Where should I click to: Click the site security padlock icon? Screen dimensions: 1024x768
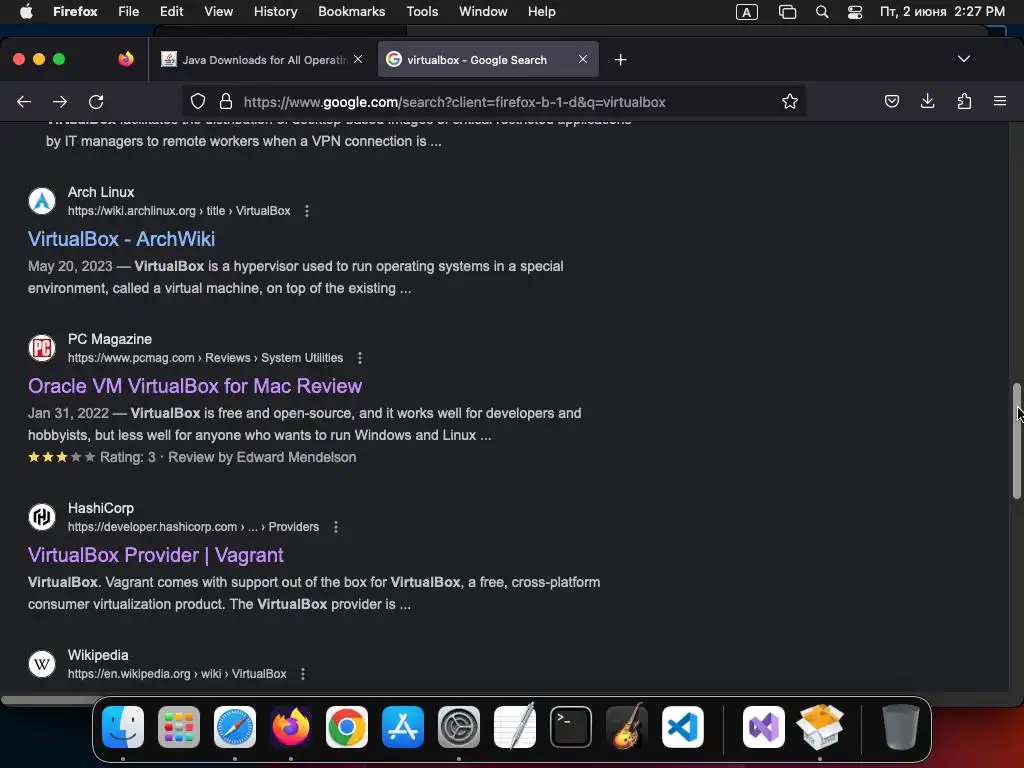226,101
